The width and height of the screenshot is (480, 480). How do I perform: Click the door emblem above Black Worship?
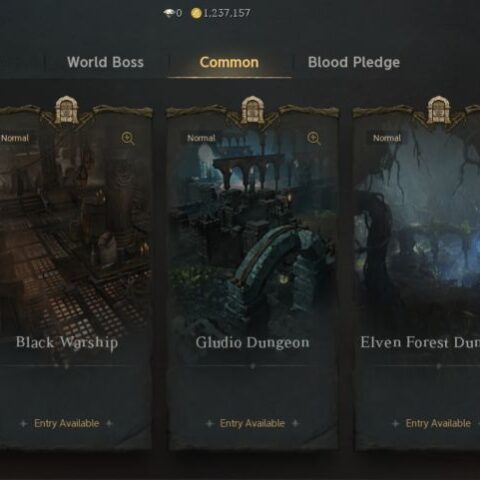[x=67, y=110]
